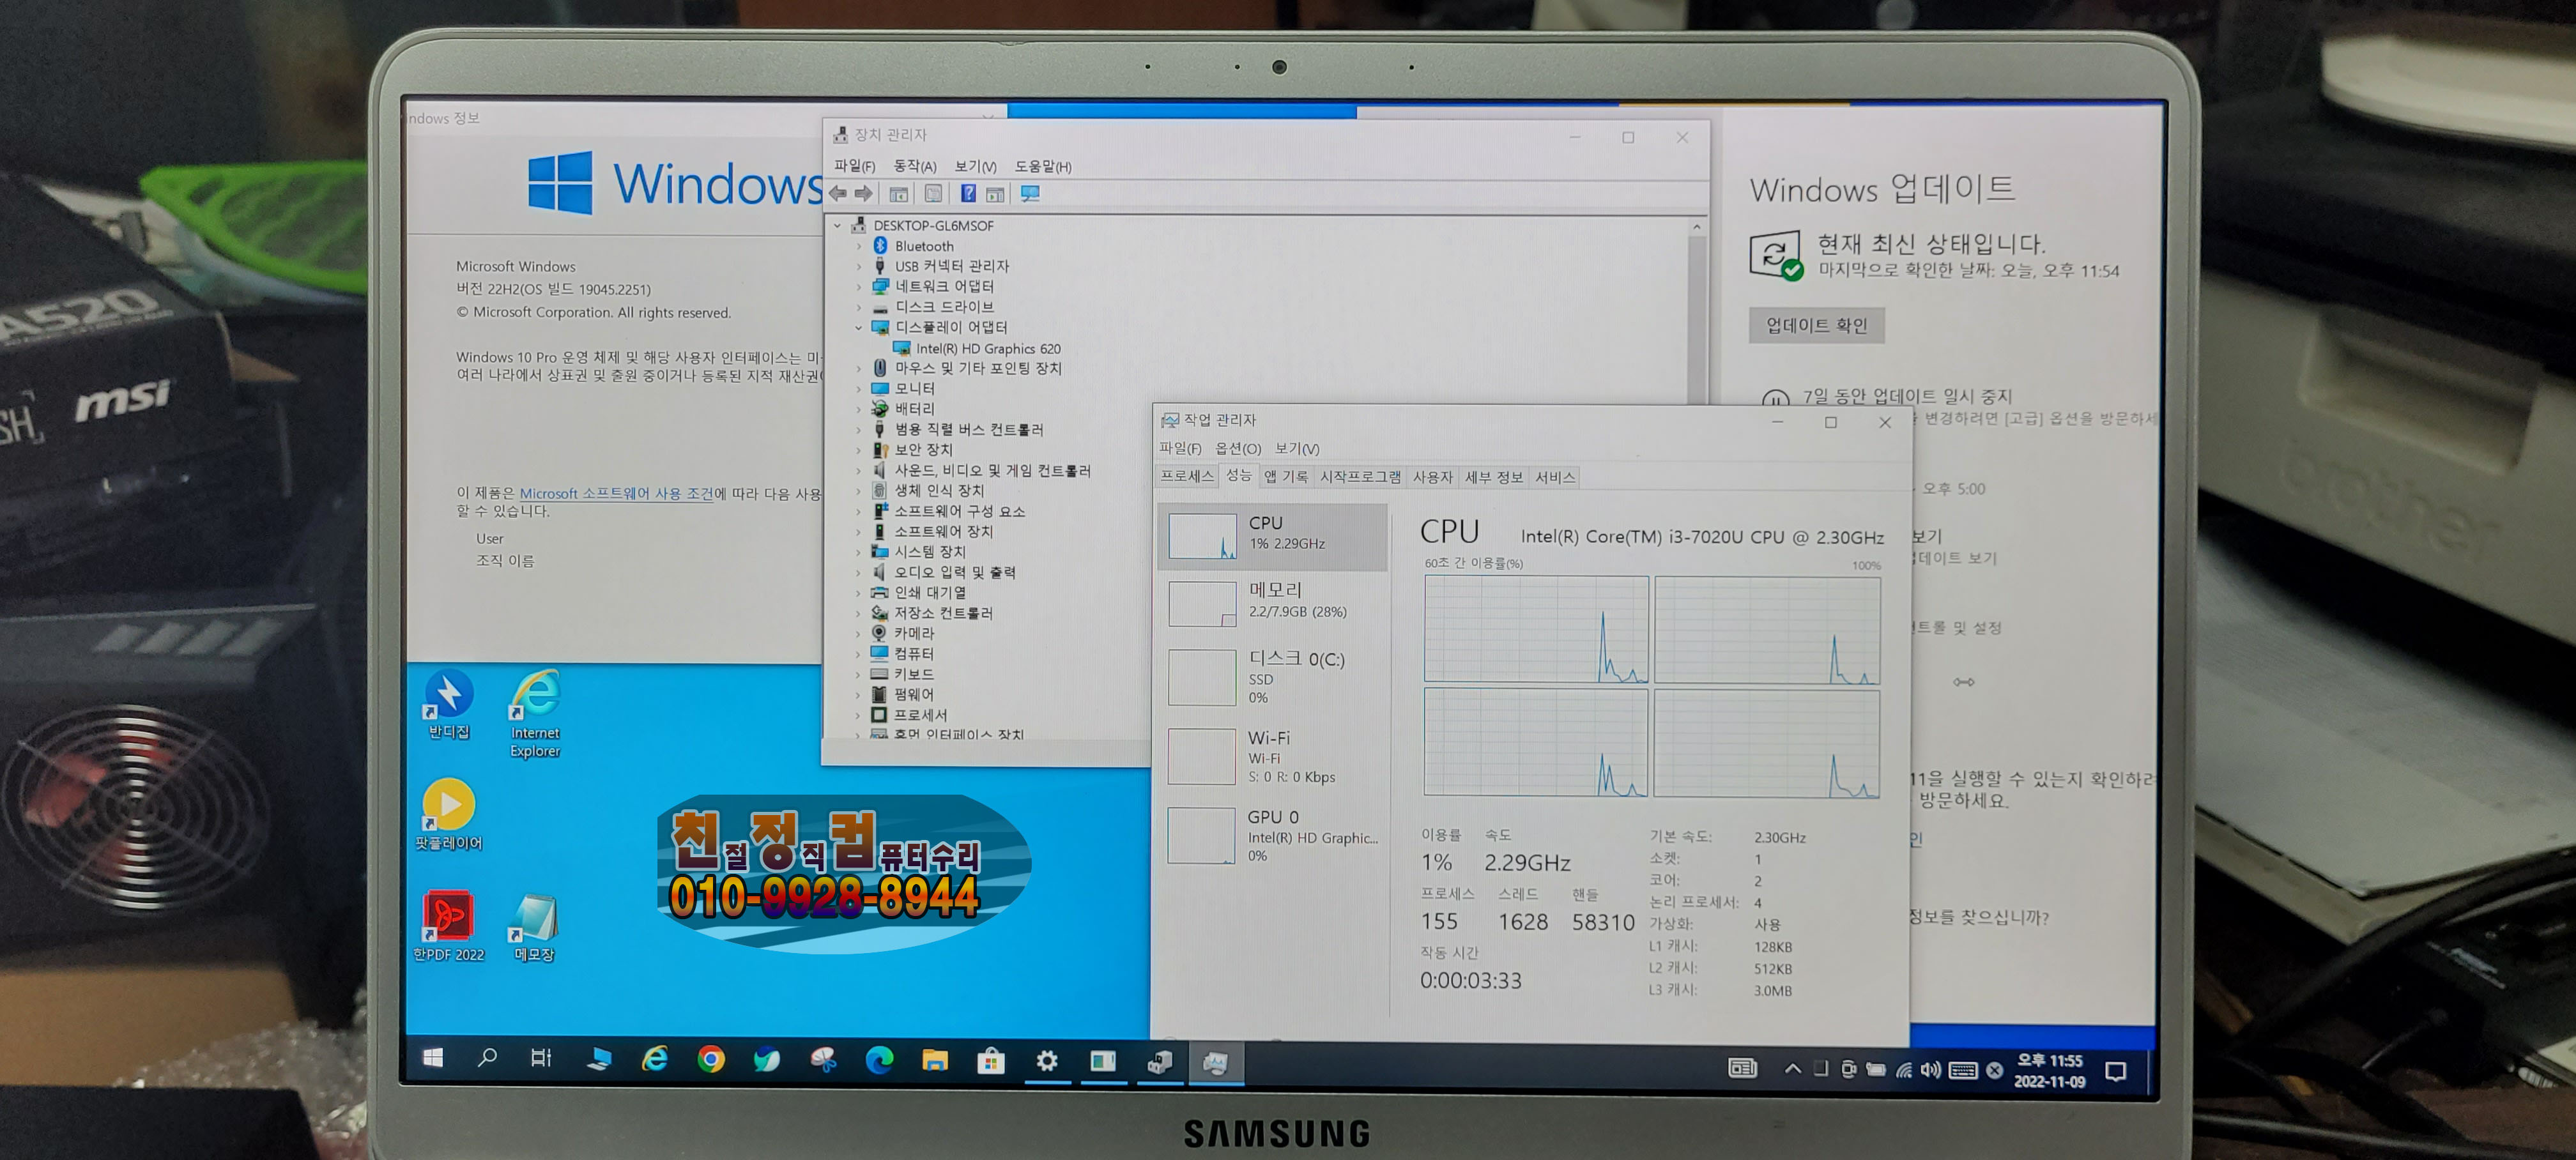
Task: Open Microsoft 소프트웨어 사용 조건 link
Action: (616, 493)
